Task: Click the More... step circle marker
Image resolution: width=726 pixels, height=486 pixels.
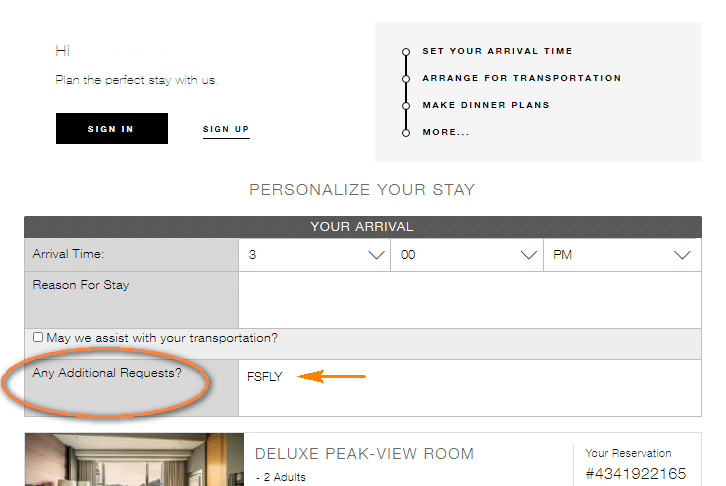Action: (x=406, y=133)
